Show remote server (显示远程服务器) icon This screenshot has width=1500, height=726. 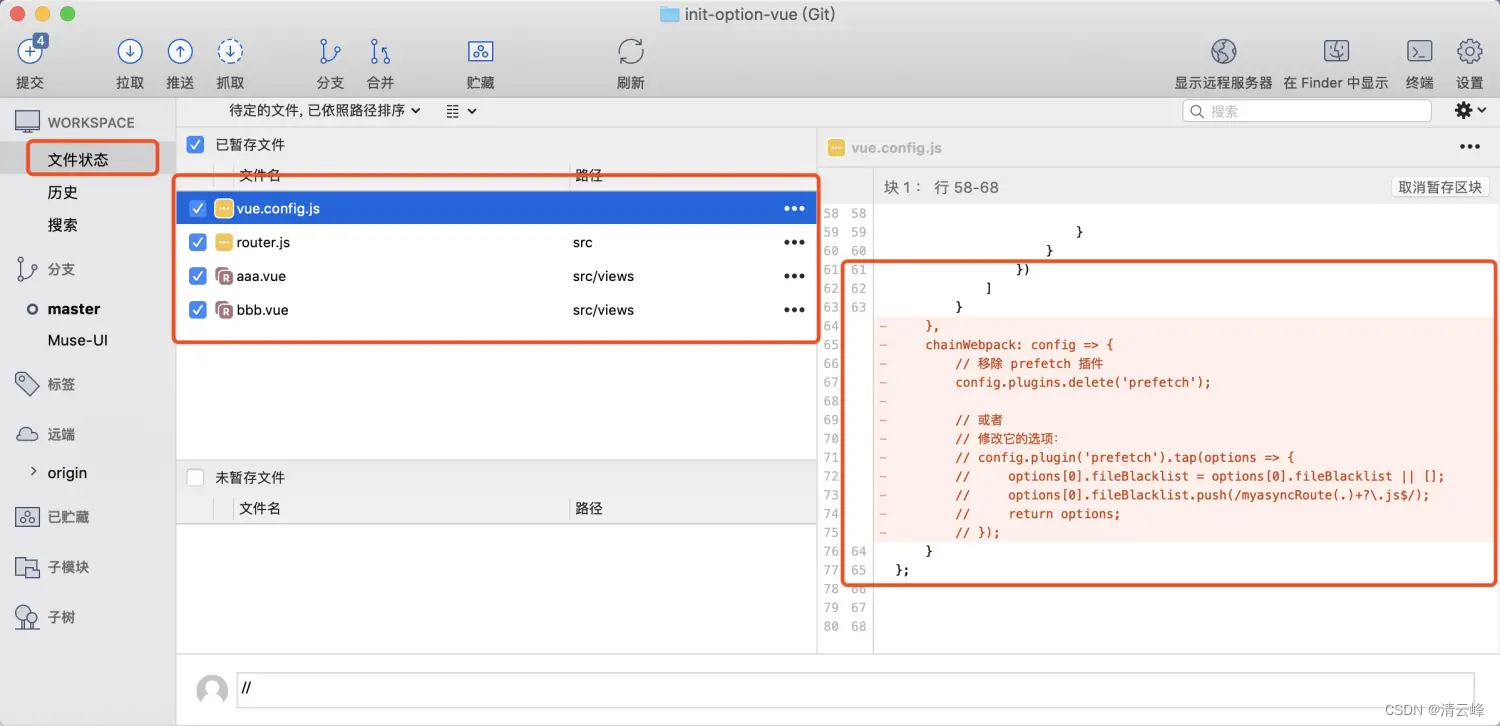pos(1223,51)
